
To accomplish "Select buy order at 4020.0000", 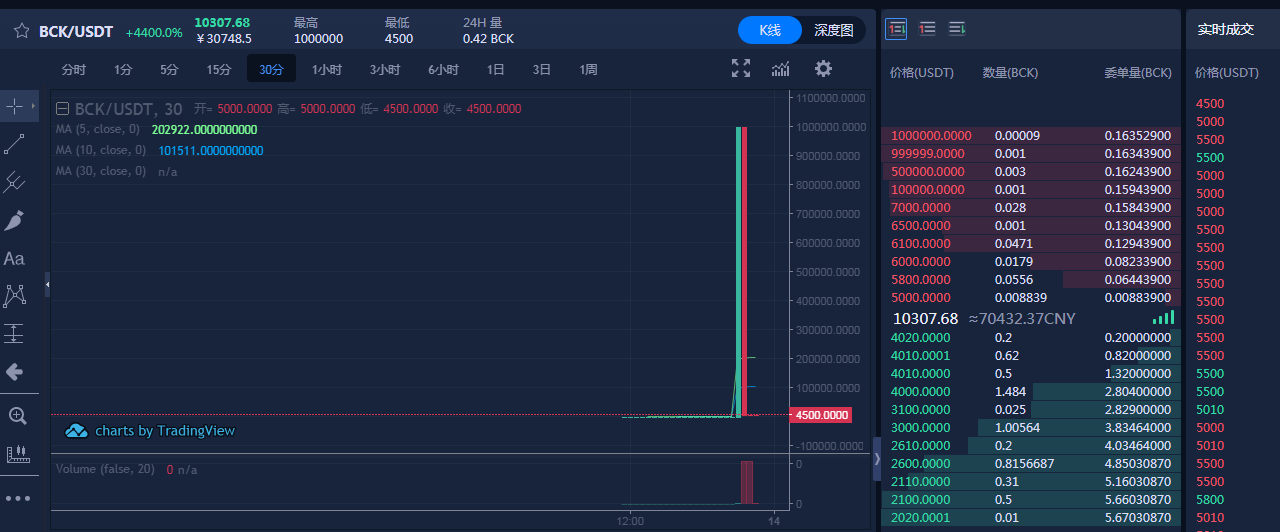I will tap(1031, 338).
